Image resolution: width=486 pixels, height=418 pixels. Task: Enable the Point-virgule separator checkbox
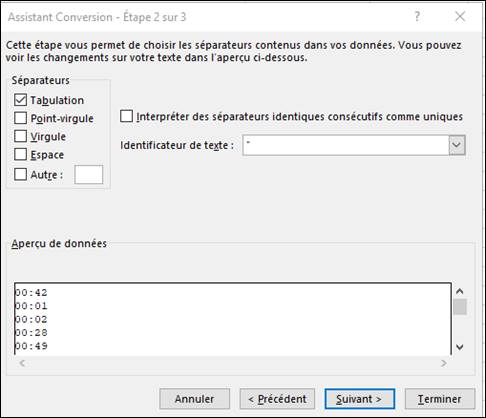pos(20,118)
